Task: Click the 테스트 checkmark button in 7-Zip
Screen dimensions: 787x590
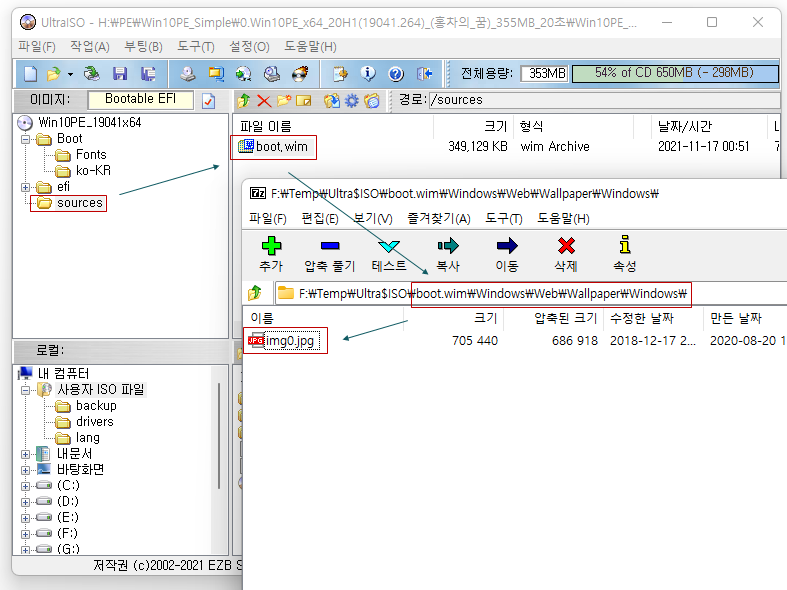Action: [389, 254]
